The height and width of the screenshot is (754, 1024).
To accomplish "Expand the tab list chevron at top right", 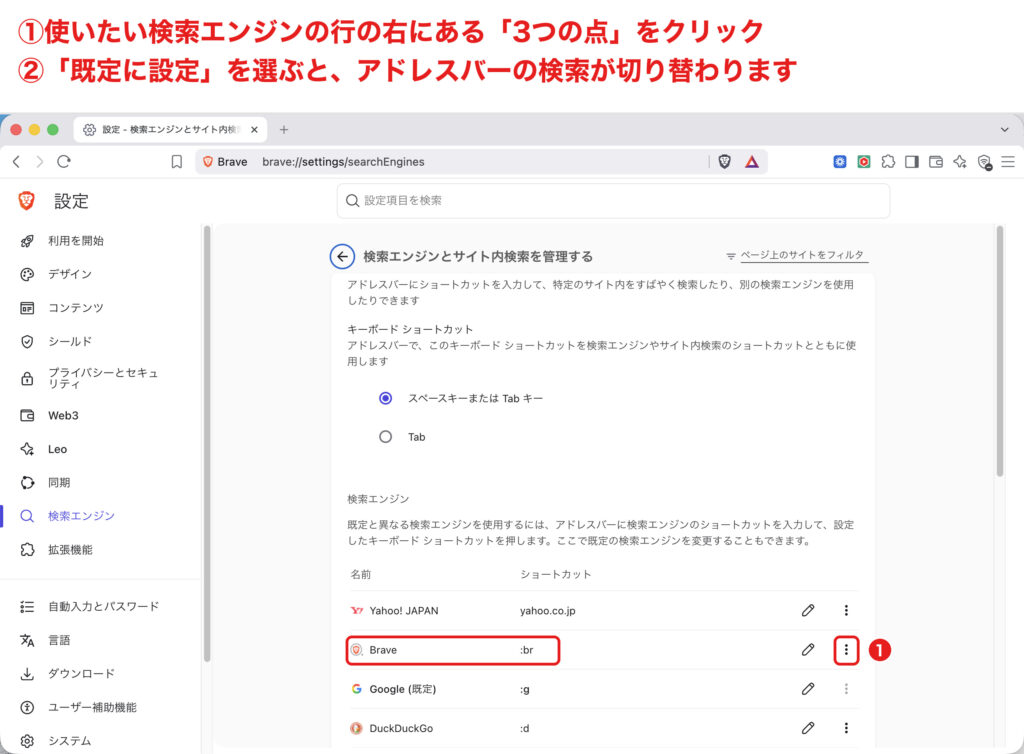I will pyautogui.click(x=1004, y=129).
